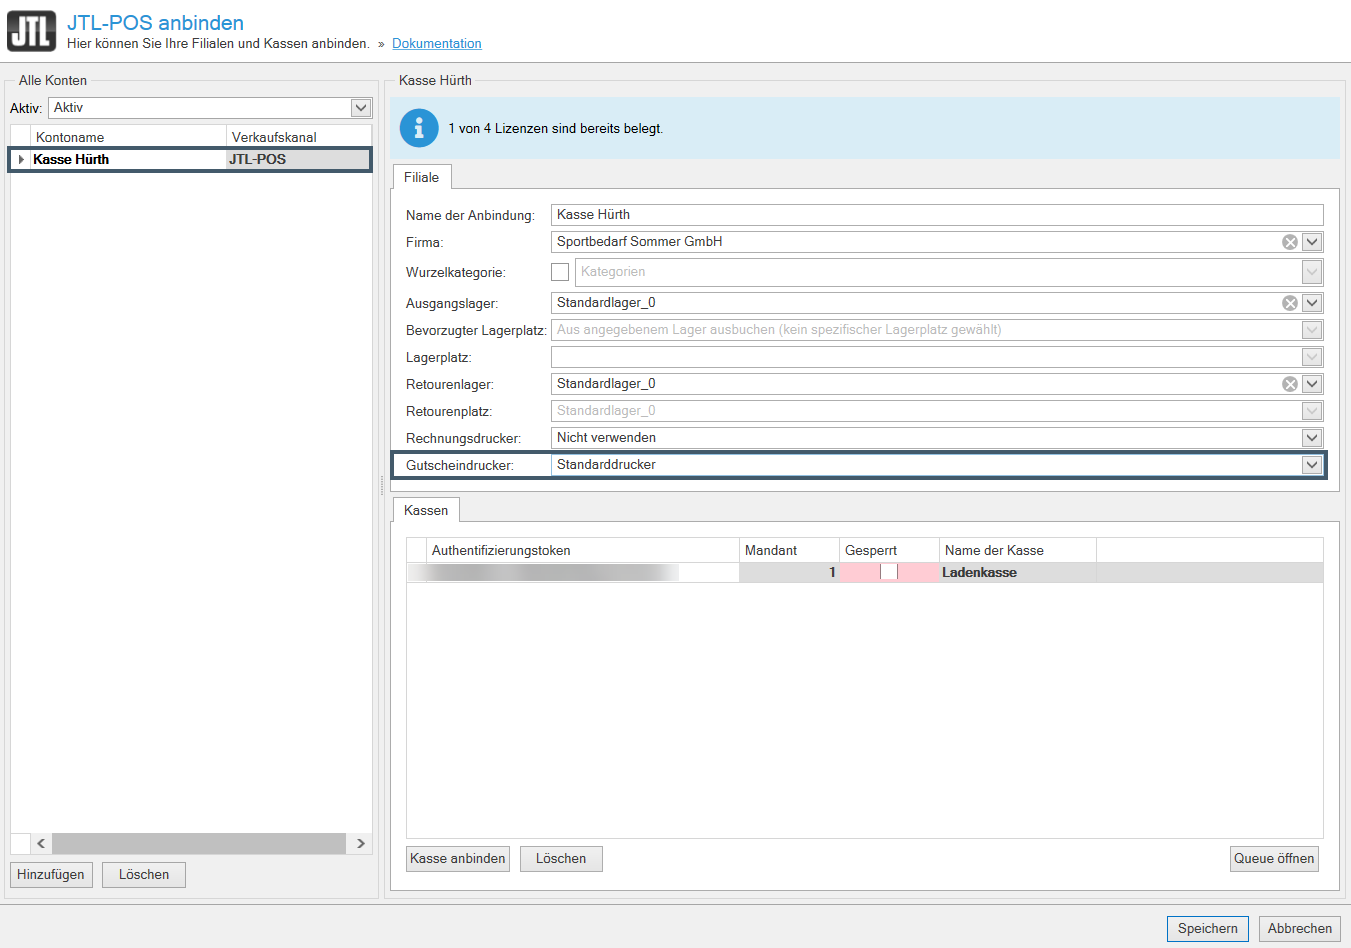The image size is (1351, 948).
Task: Open the Lagerplatz dropdown
Action: [1312, 357]
